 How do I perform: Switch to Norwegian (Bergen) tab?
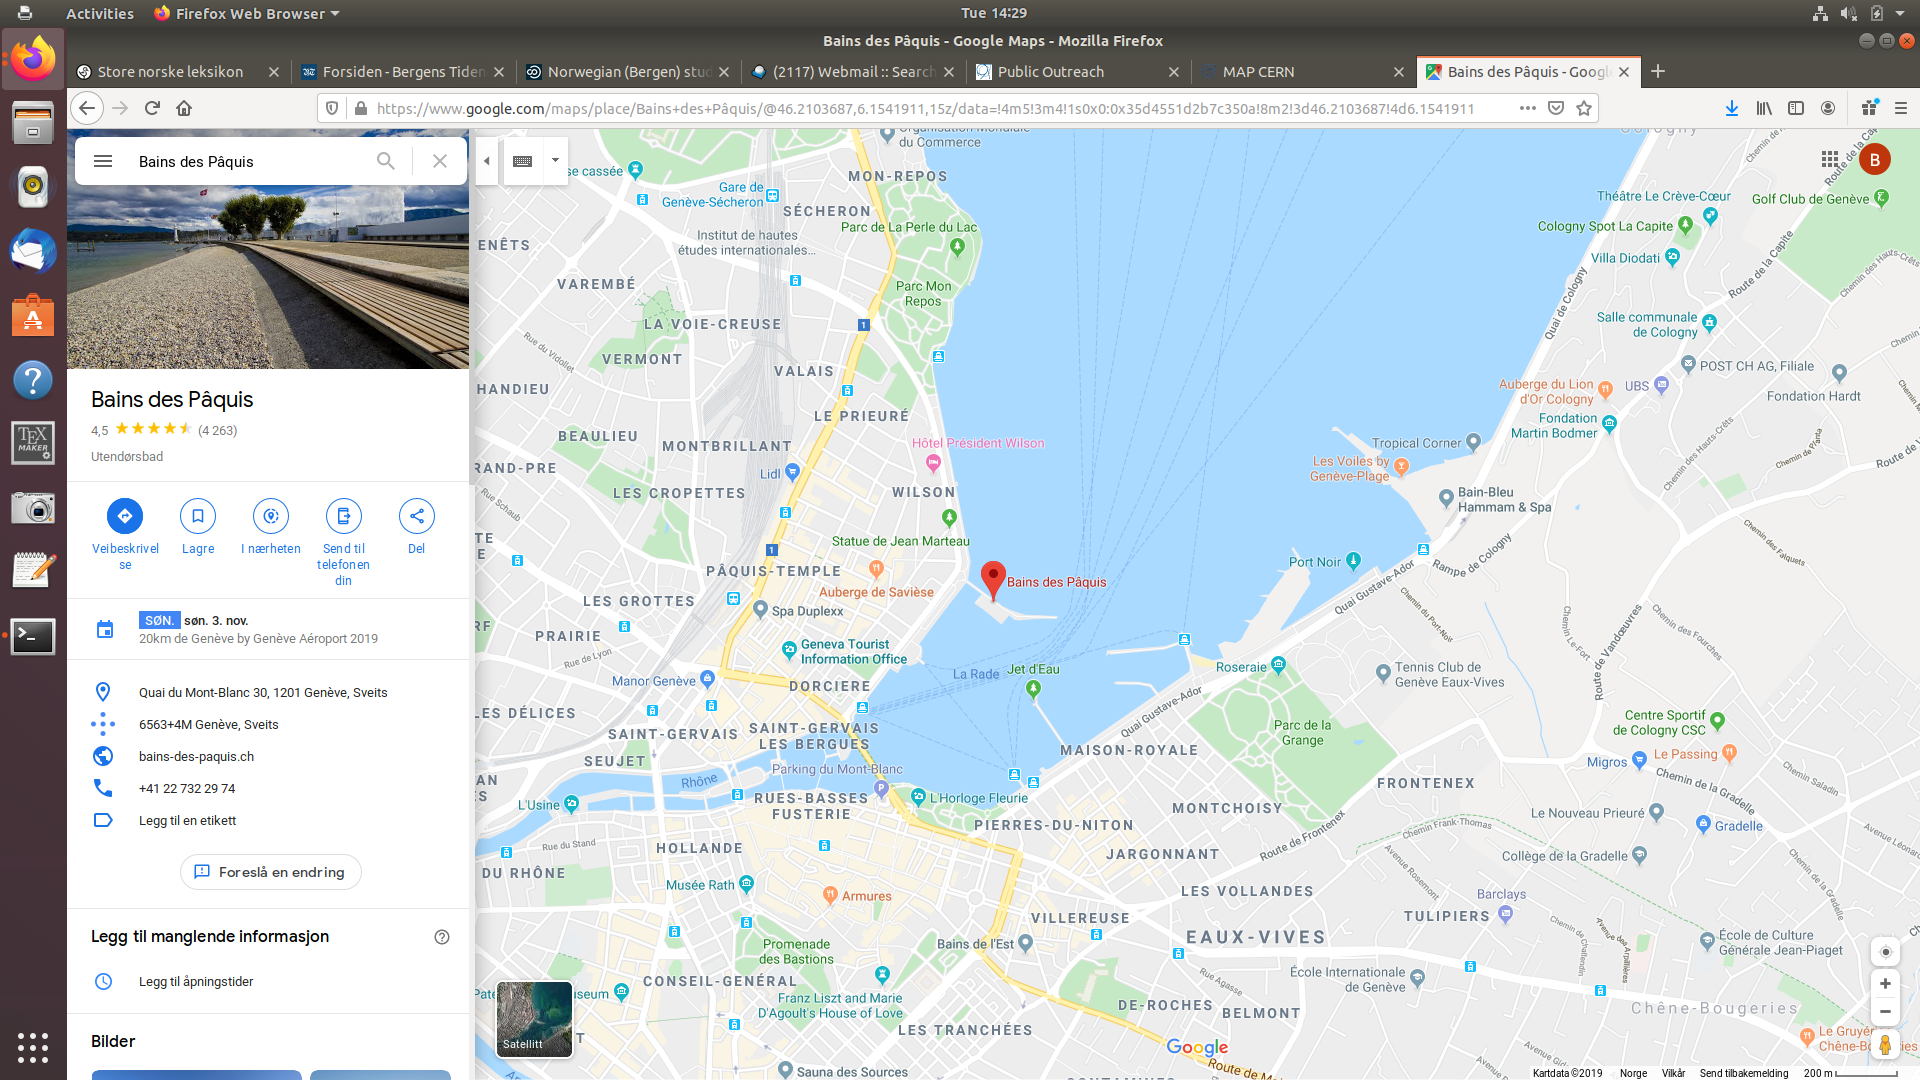point(629,72)
